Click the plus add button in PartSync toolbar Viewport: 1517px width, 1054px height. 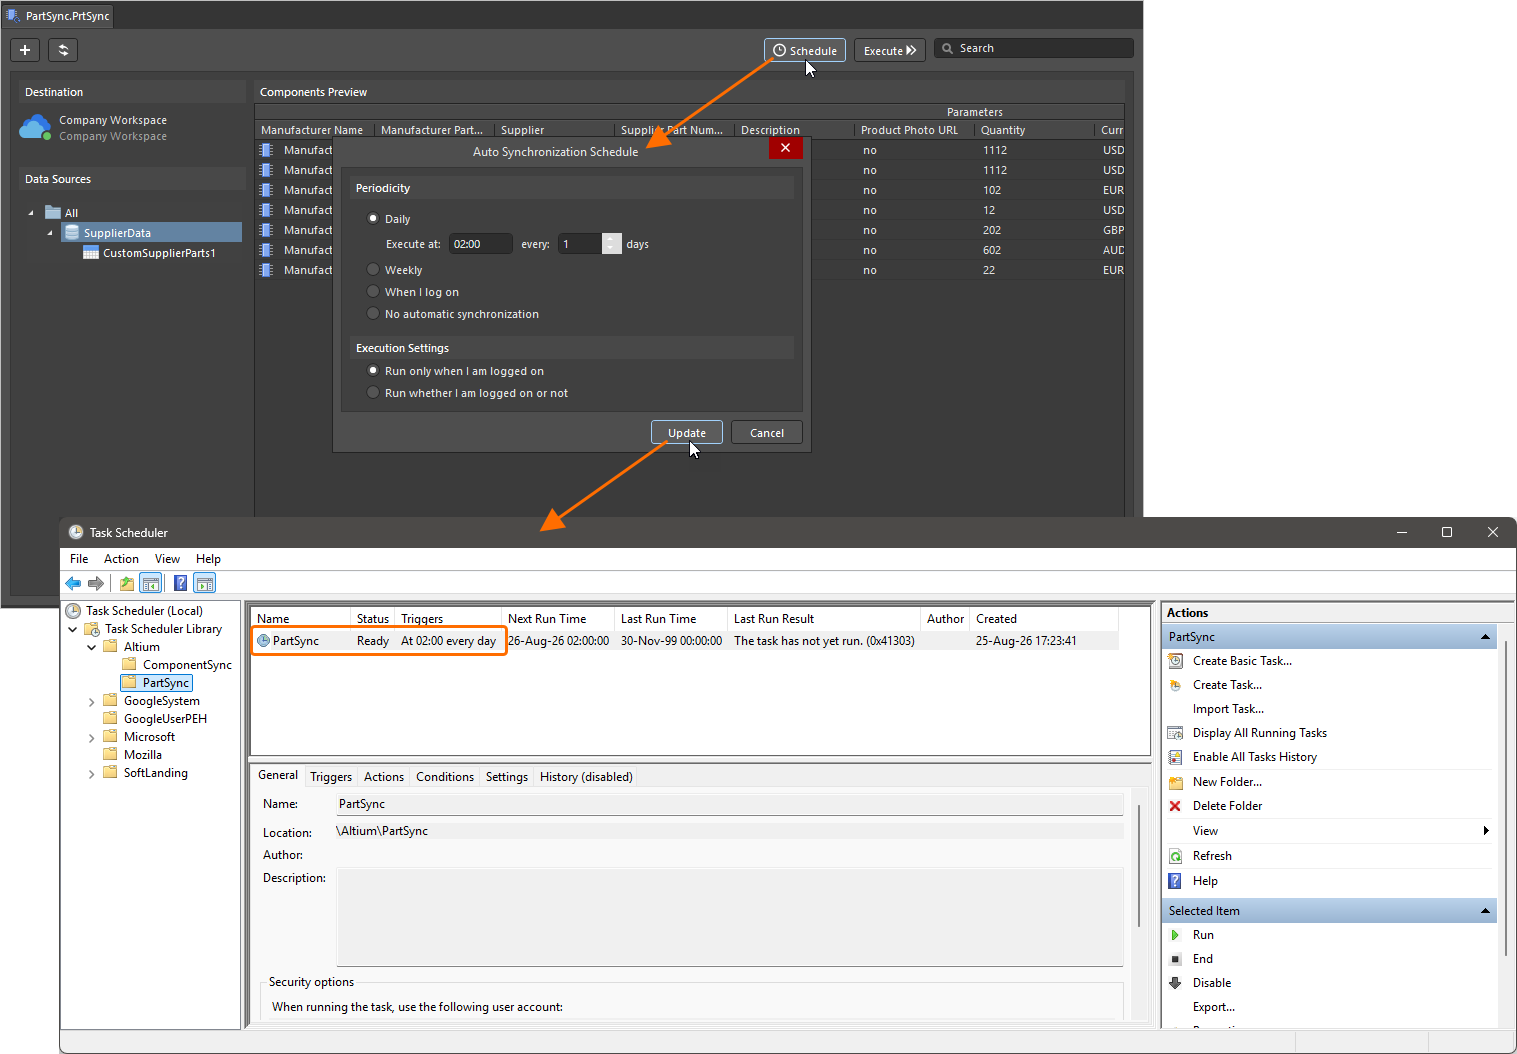click(x=25, y=50)
